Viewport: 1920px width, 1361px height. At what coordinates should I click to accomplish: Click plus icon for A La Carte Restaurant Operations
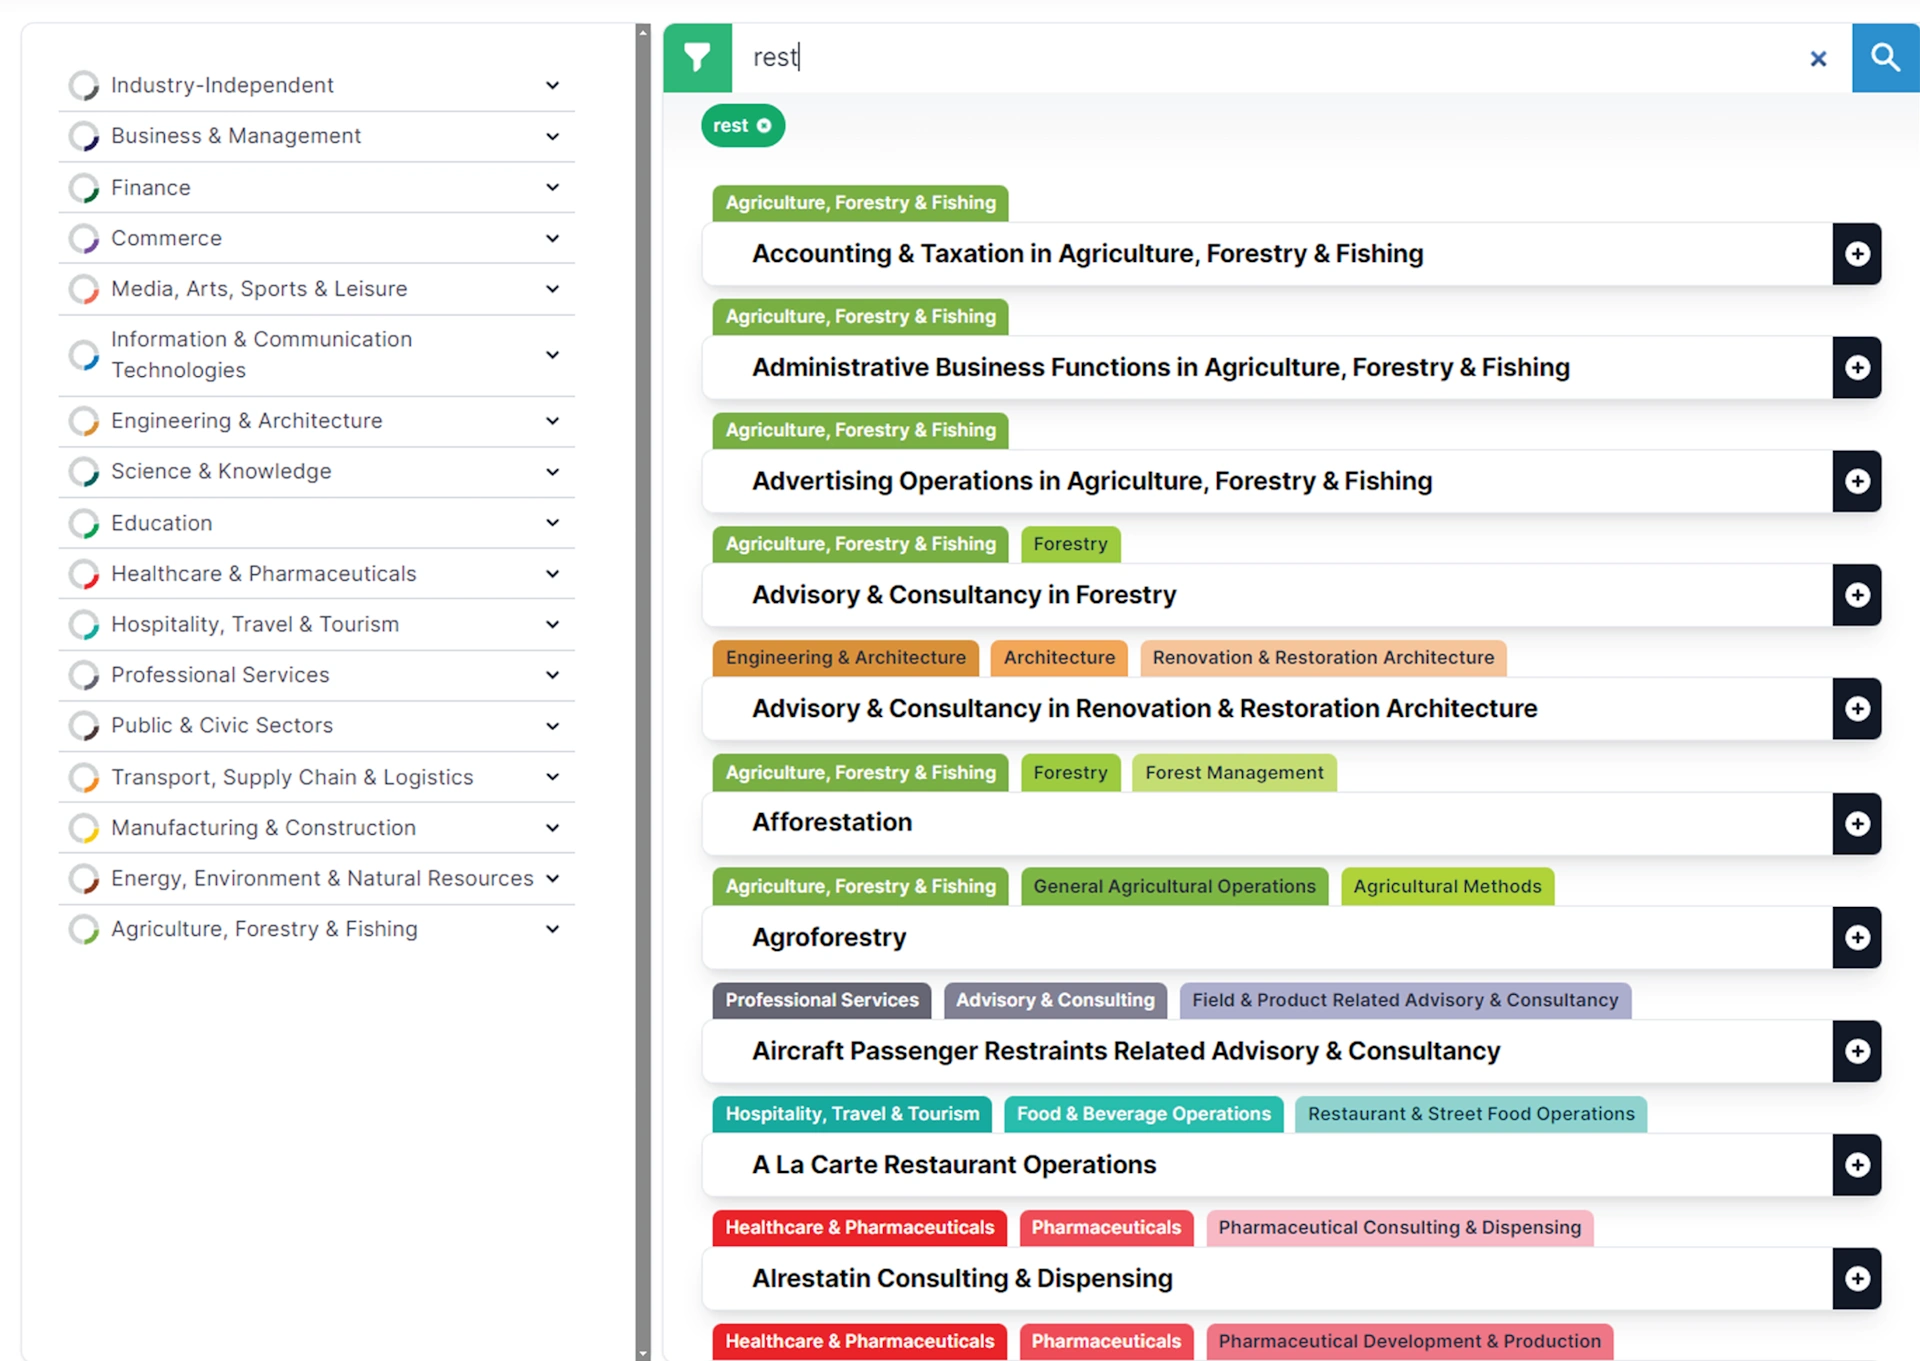[1857, 1165]
